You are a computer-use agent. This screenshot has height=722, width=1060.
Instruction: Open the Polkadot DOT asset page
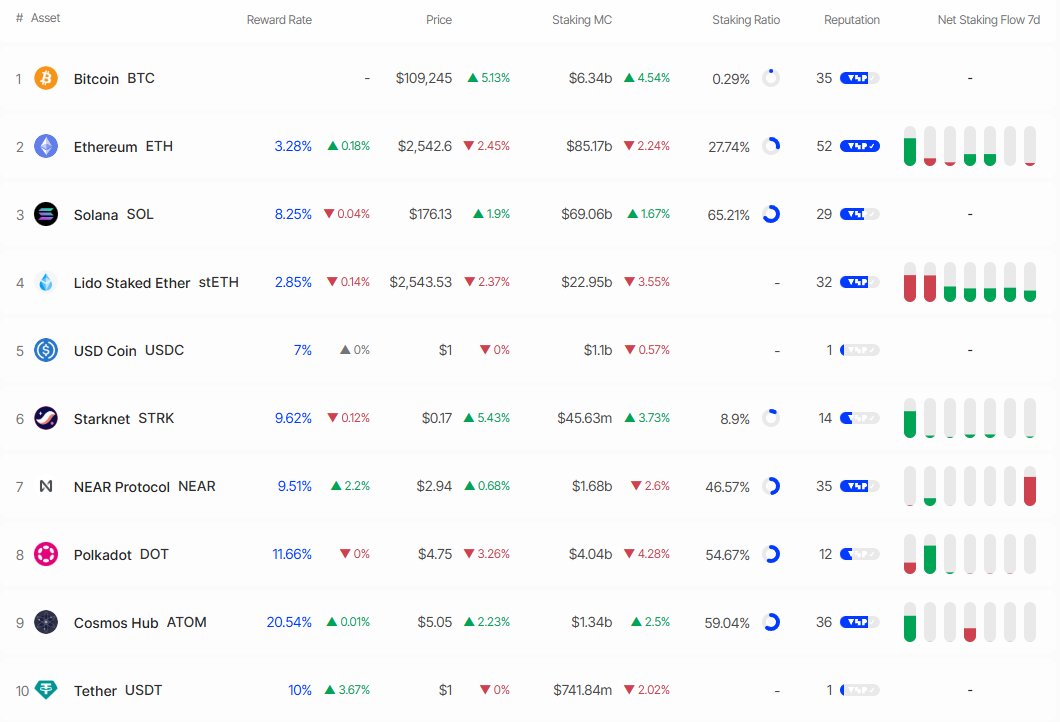click(x=121, y=554)
